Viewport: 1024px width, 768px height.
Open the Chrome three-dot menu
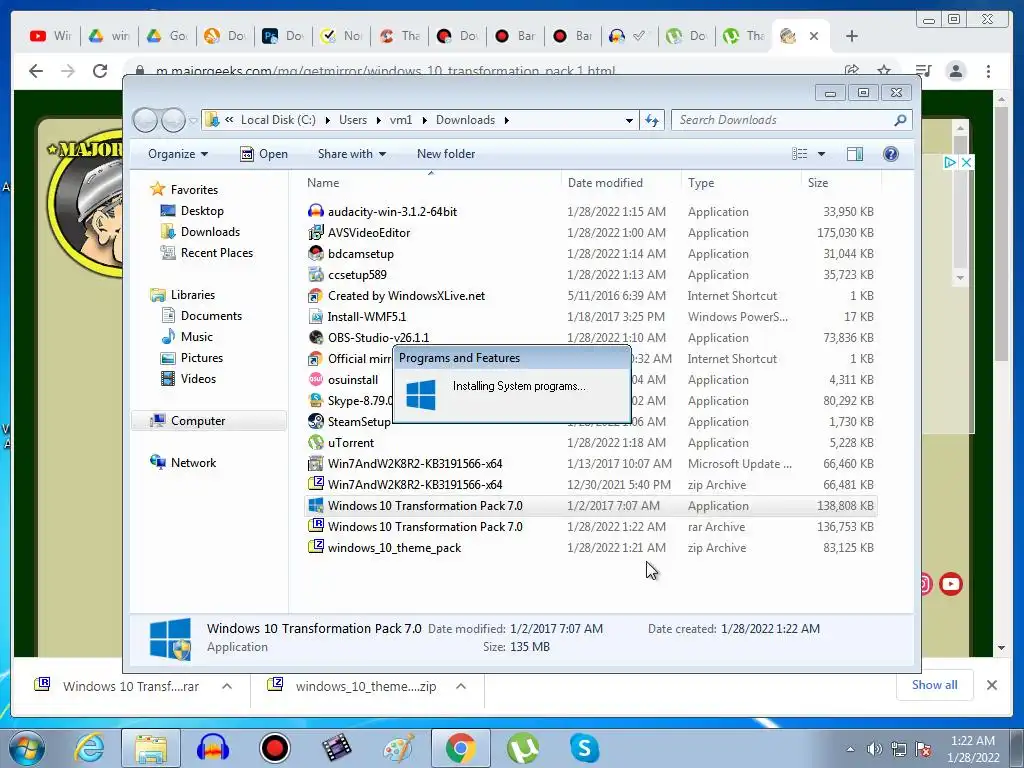click(988, 71)
